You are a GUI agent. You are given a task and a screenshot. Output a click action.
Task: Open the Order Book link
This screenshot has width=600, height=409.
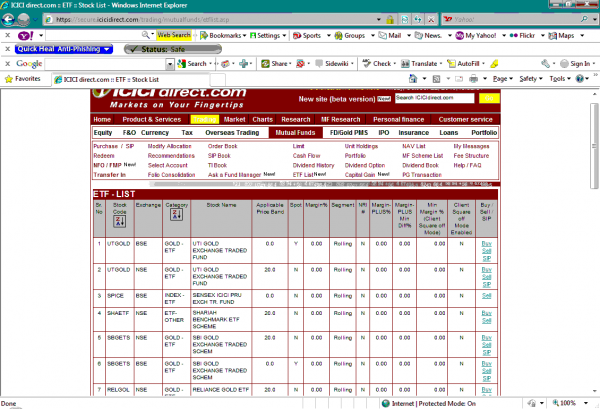point(223,146)
